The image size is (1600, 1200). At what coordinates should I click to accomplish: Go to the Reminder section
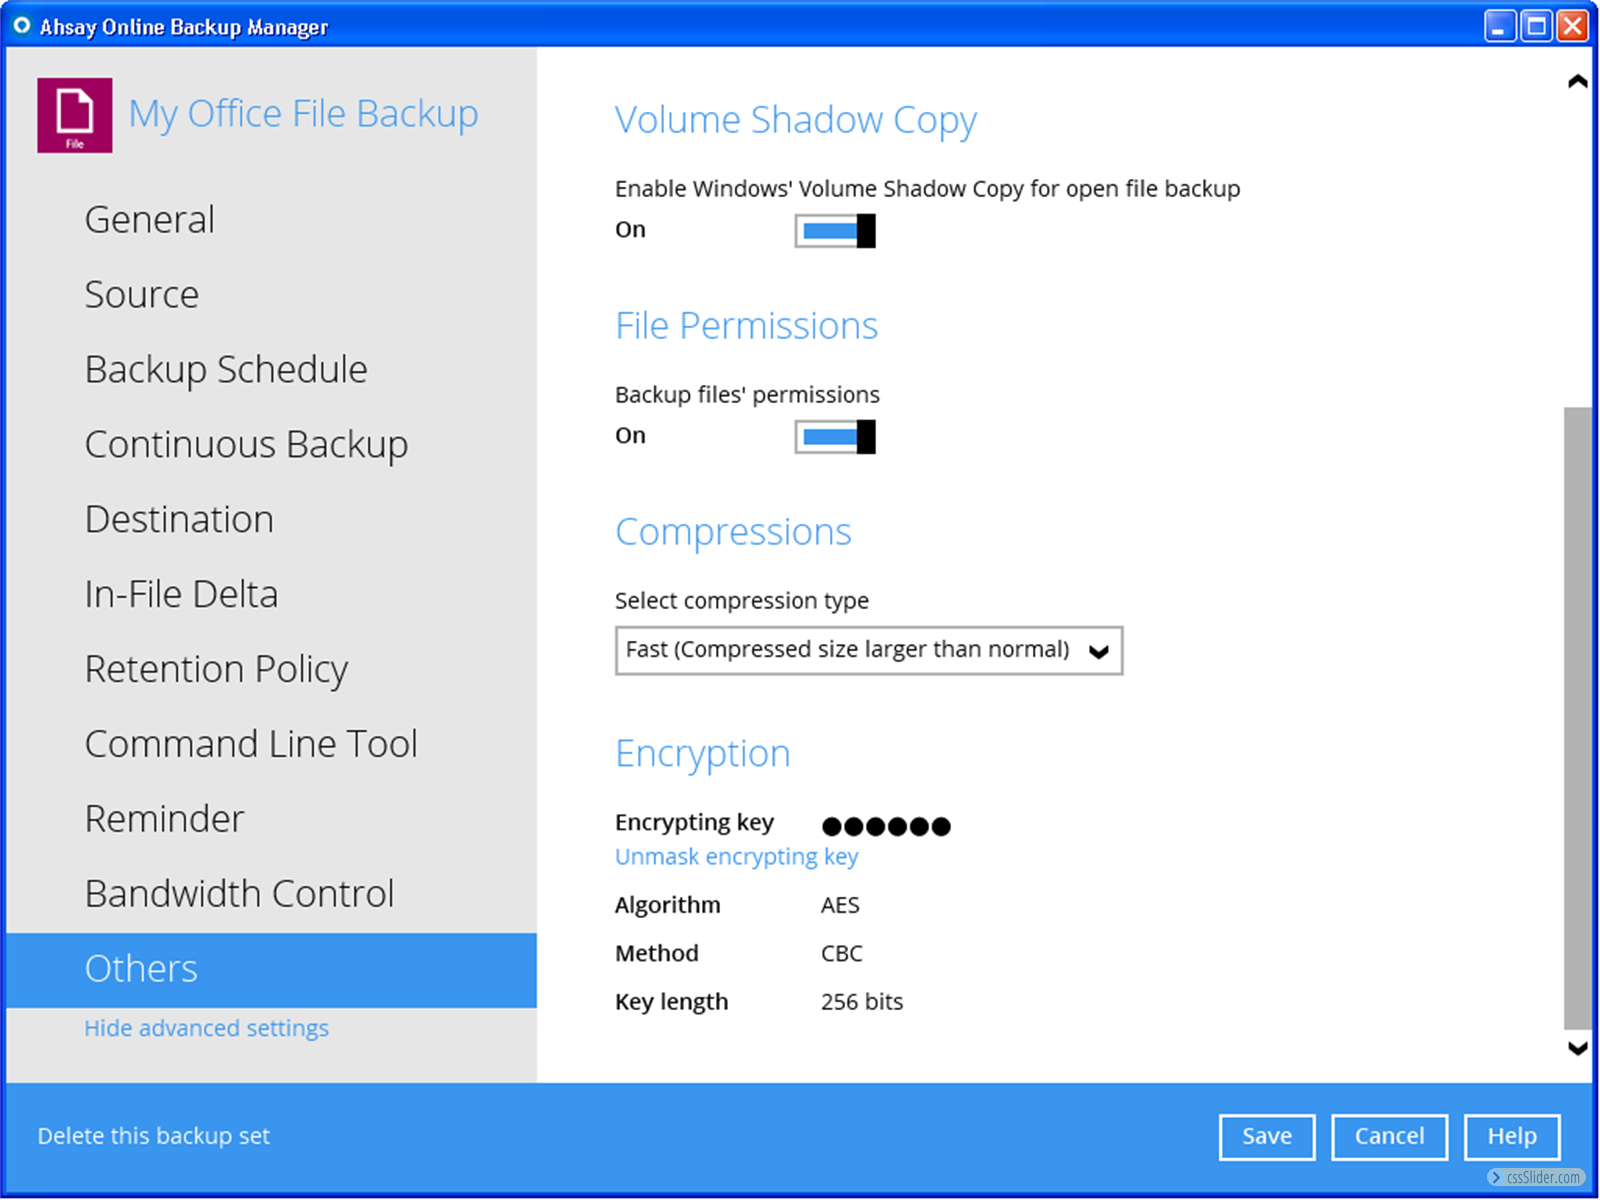click(164, 819)
